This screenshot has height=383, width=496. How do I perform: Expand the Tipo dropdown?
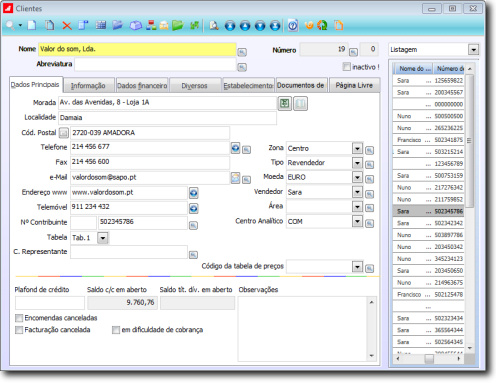pos(357,163)
